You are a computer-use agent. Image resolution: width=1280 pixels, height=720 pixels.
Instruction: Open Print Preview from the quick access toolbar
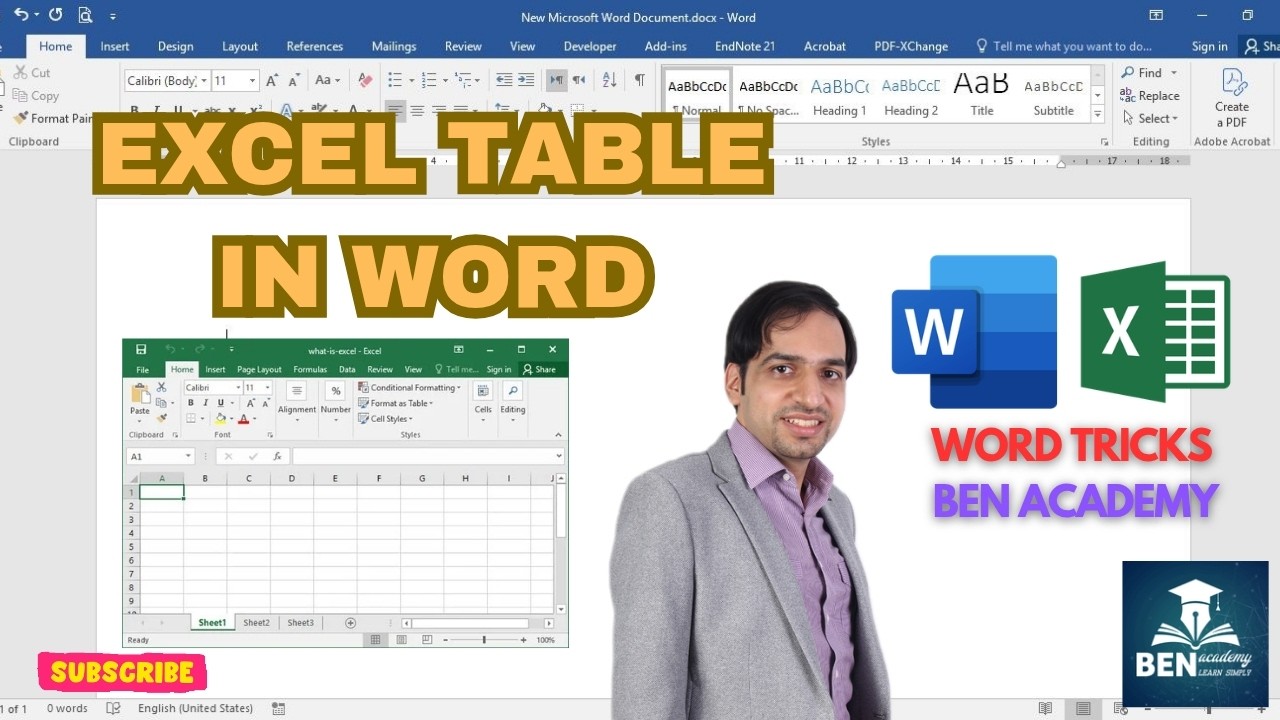coord(85,15)
